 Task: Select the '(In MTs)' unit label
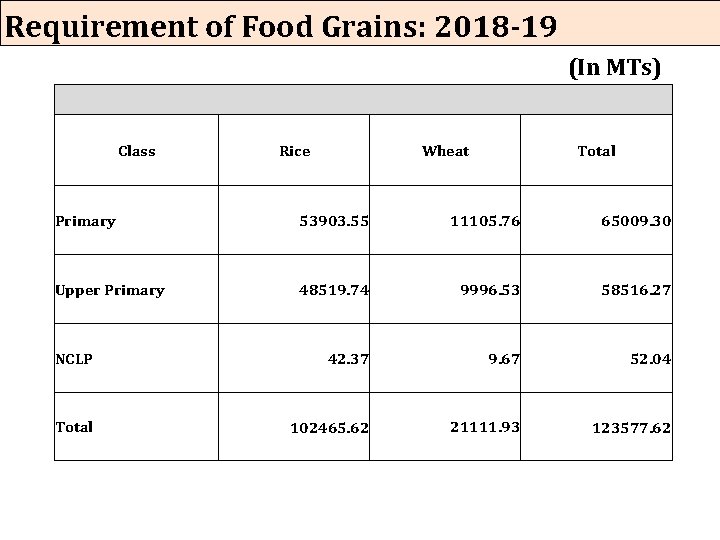[x=614, y=68]
